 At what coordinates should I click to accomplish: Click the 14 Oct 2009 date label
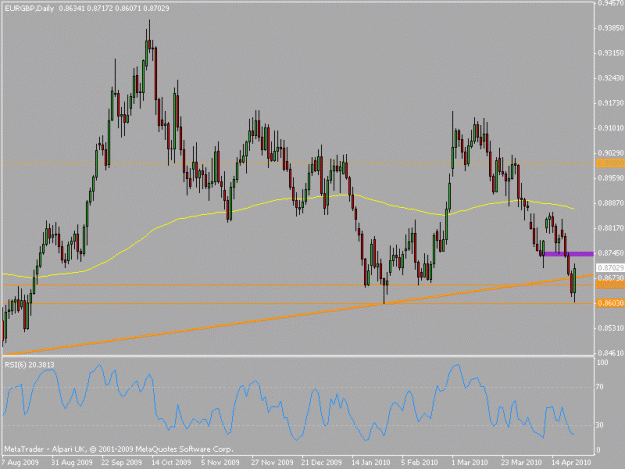point(171,462)
